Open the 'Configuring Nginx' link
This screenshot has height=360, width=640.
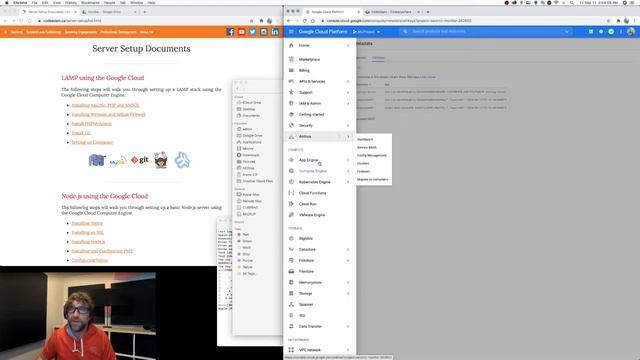(89, 260)
